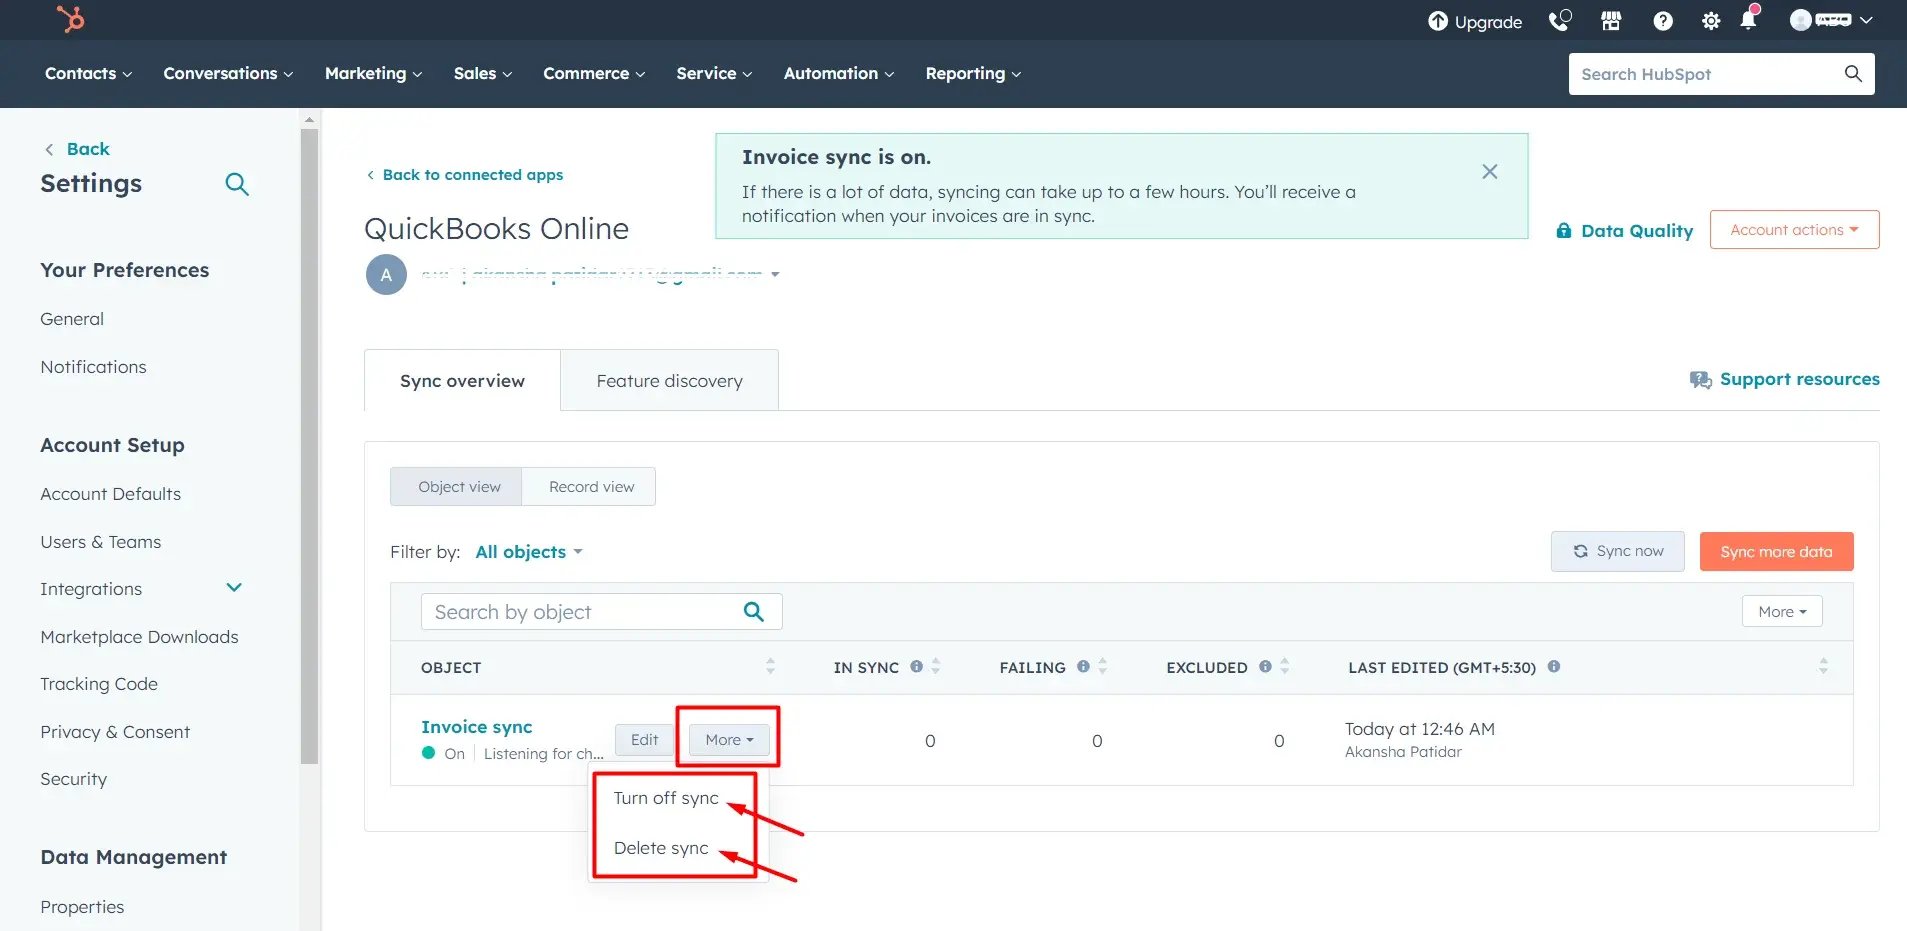Switch to Object view

pos(457,487)
